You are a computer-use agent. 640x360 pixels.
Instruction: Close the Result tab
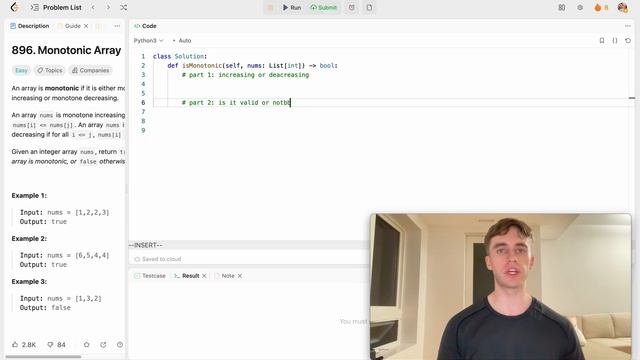coord(204,276)
